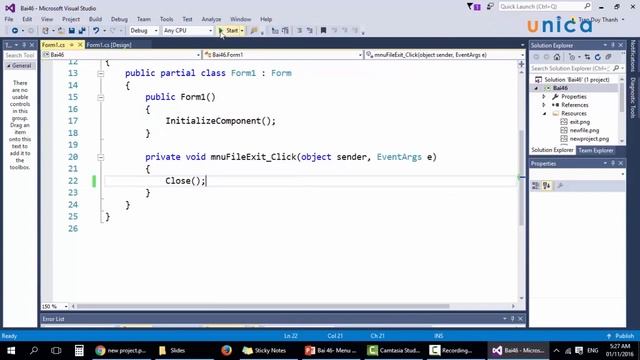Open the Diagnostic Tools side tab
The image size is (640, 360).
coord(633,98)
